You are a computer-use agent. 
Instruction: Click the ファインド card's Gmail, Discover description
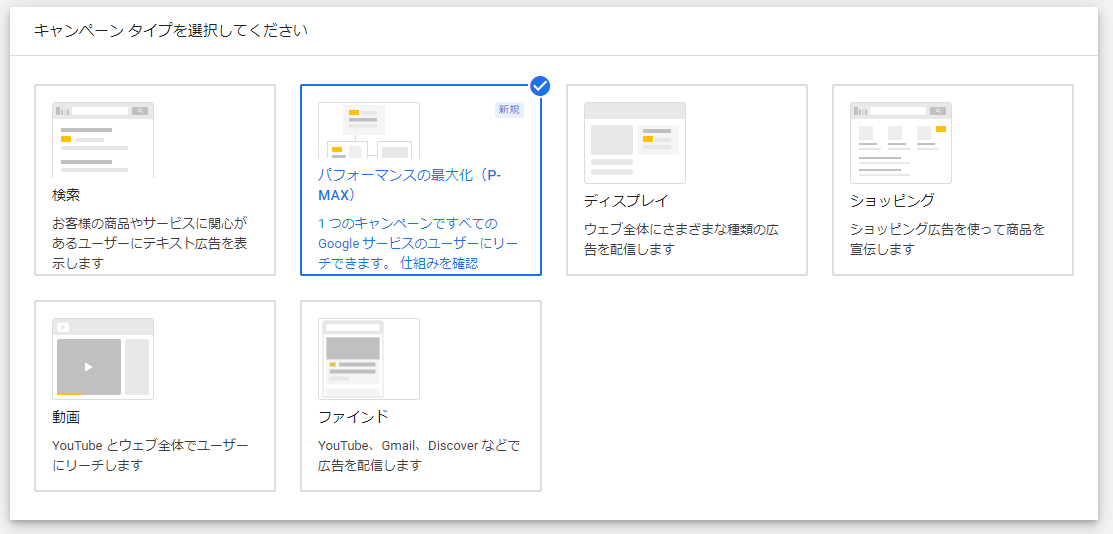[418, 455]
